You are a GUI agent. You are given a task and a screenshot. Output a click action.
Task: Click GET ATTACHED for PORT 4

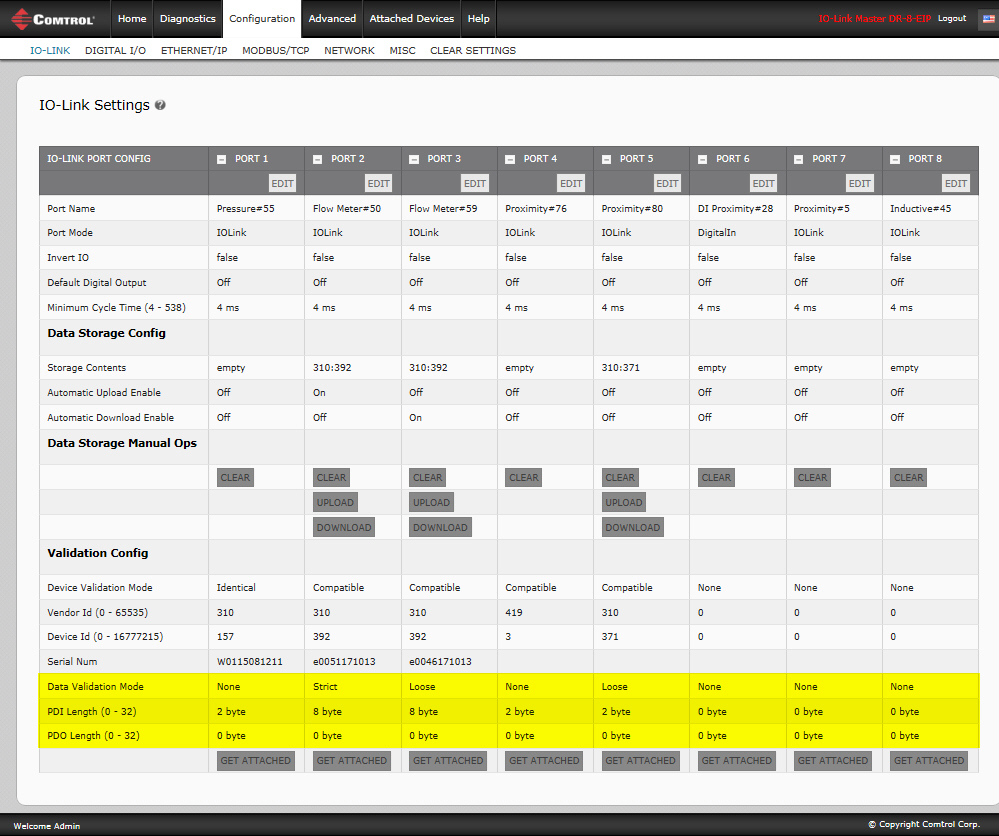(x=544, y=761)
